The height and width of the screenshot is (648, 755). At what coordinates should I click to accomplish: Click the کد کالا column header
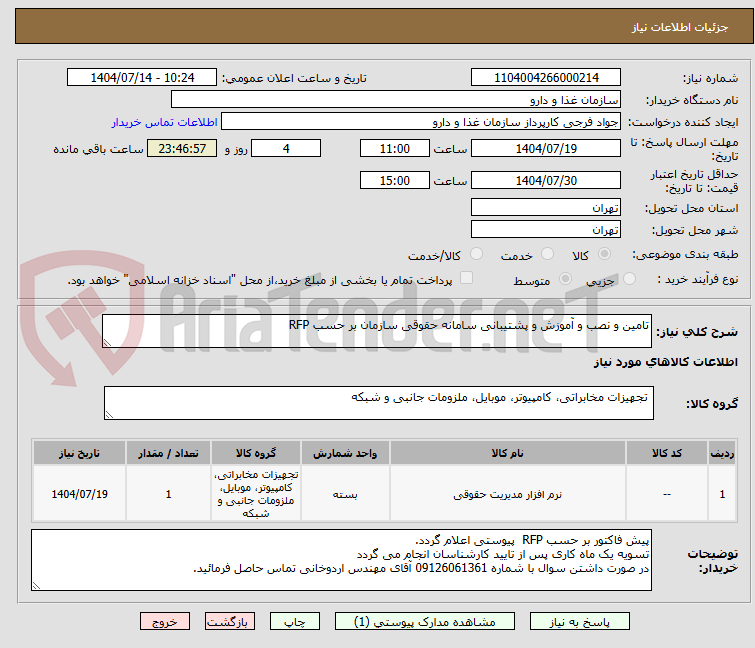(x=667, y=453)
